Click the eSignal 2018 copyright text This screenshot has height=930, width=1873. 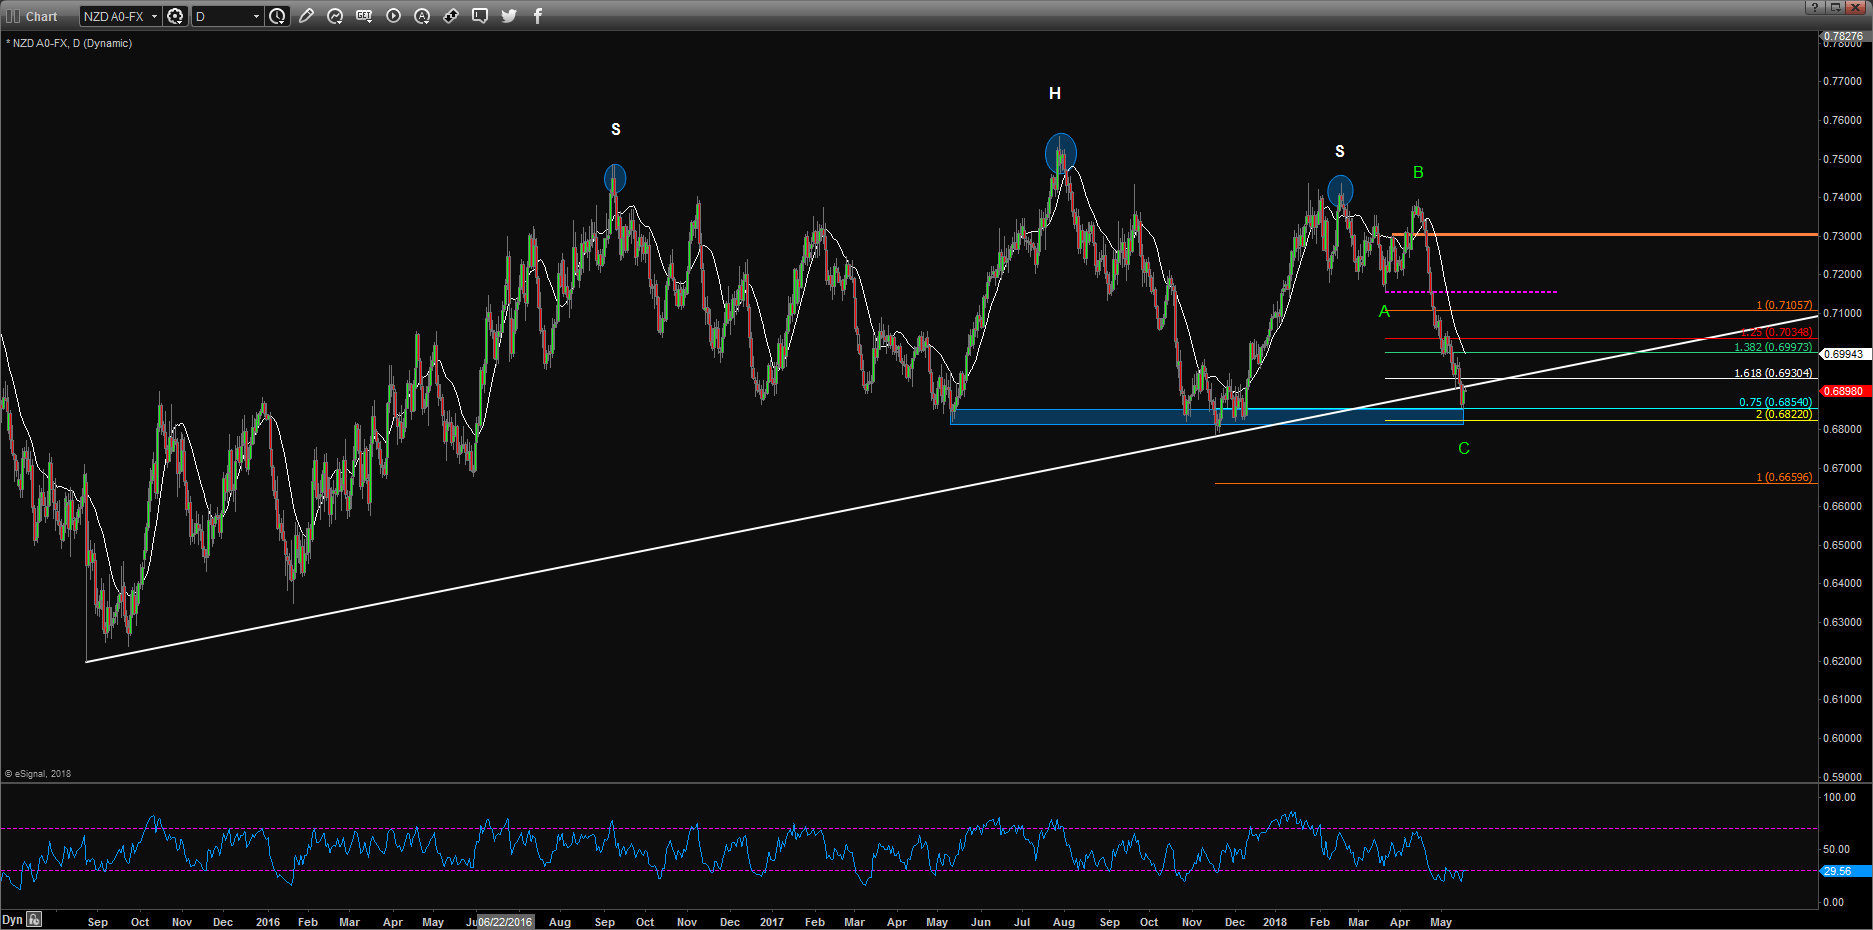coord(38,773)
